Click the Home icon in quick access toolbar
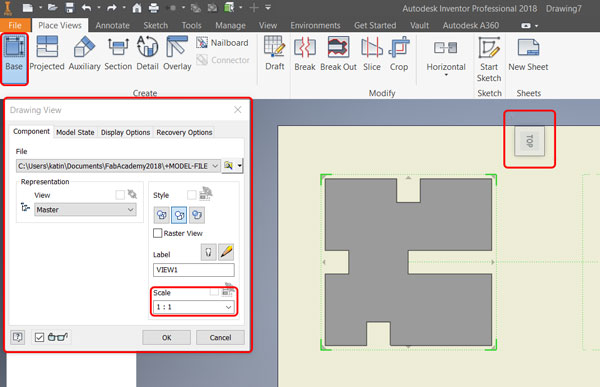The height and width of the screenshot is (387, 600). 137,7
